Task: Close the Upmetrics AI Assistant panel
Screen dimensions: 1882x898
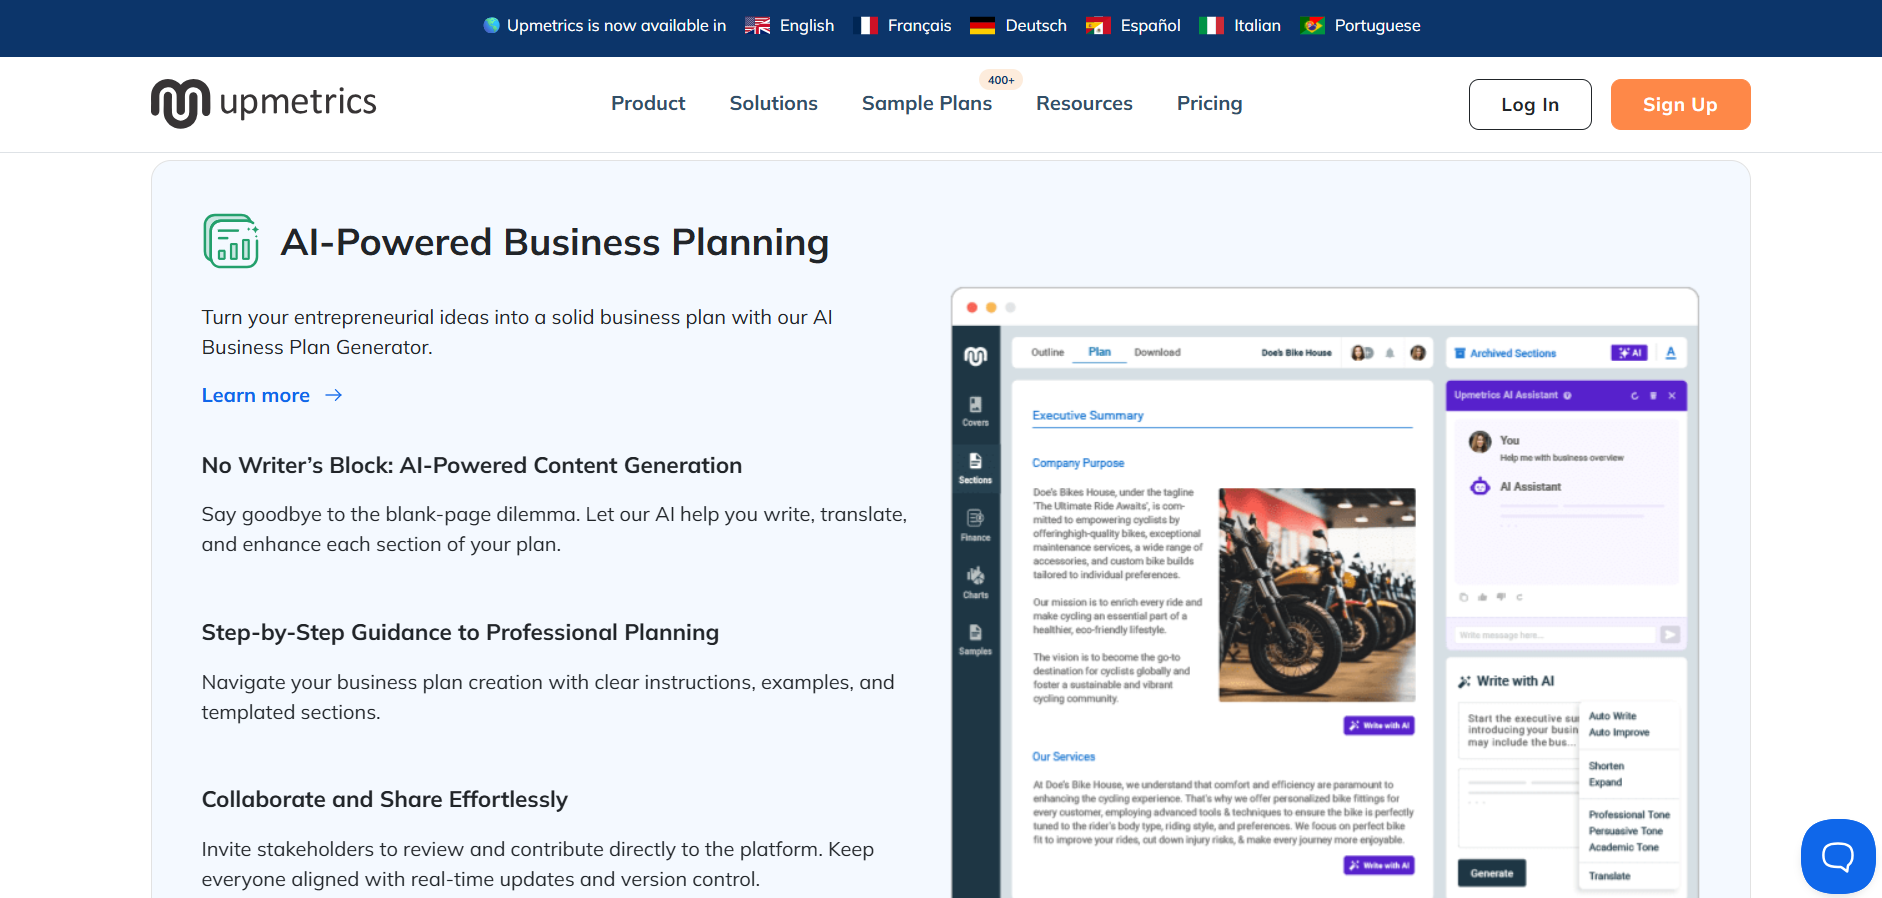Action: (x=1672, y=396)
